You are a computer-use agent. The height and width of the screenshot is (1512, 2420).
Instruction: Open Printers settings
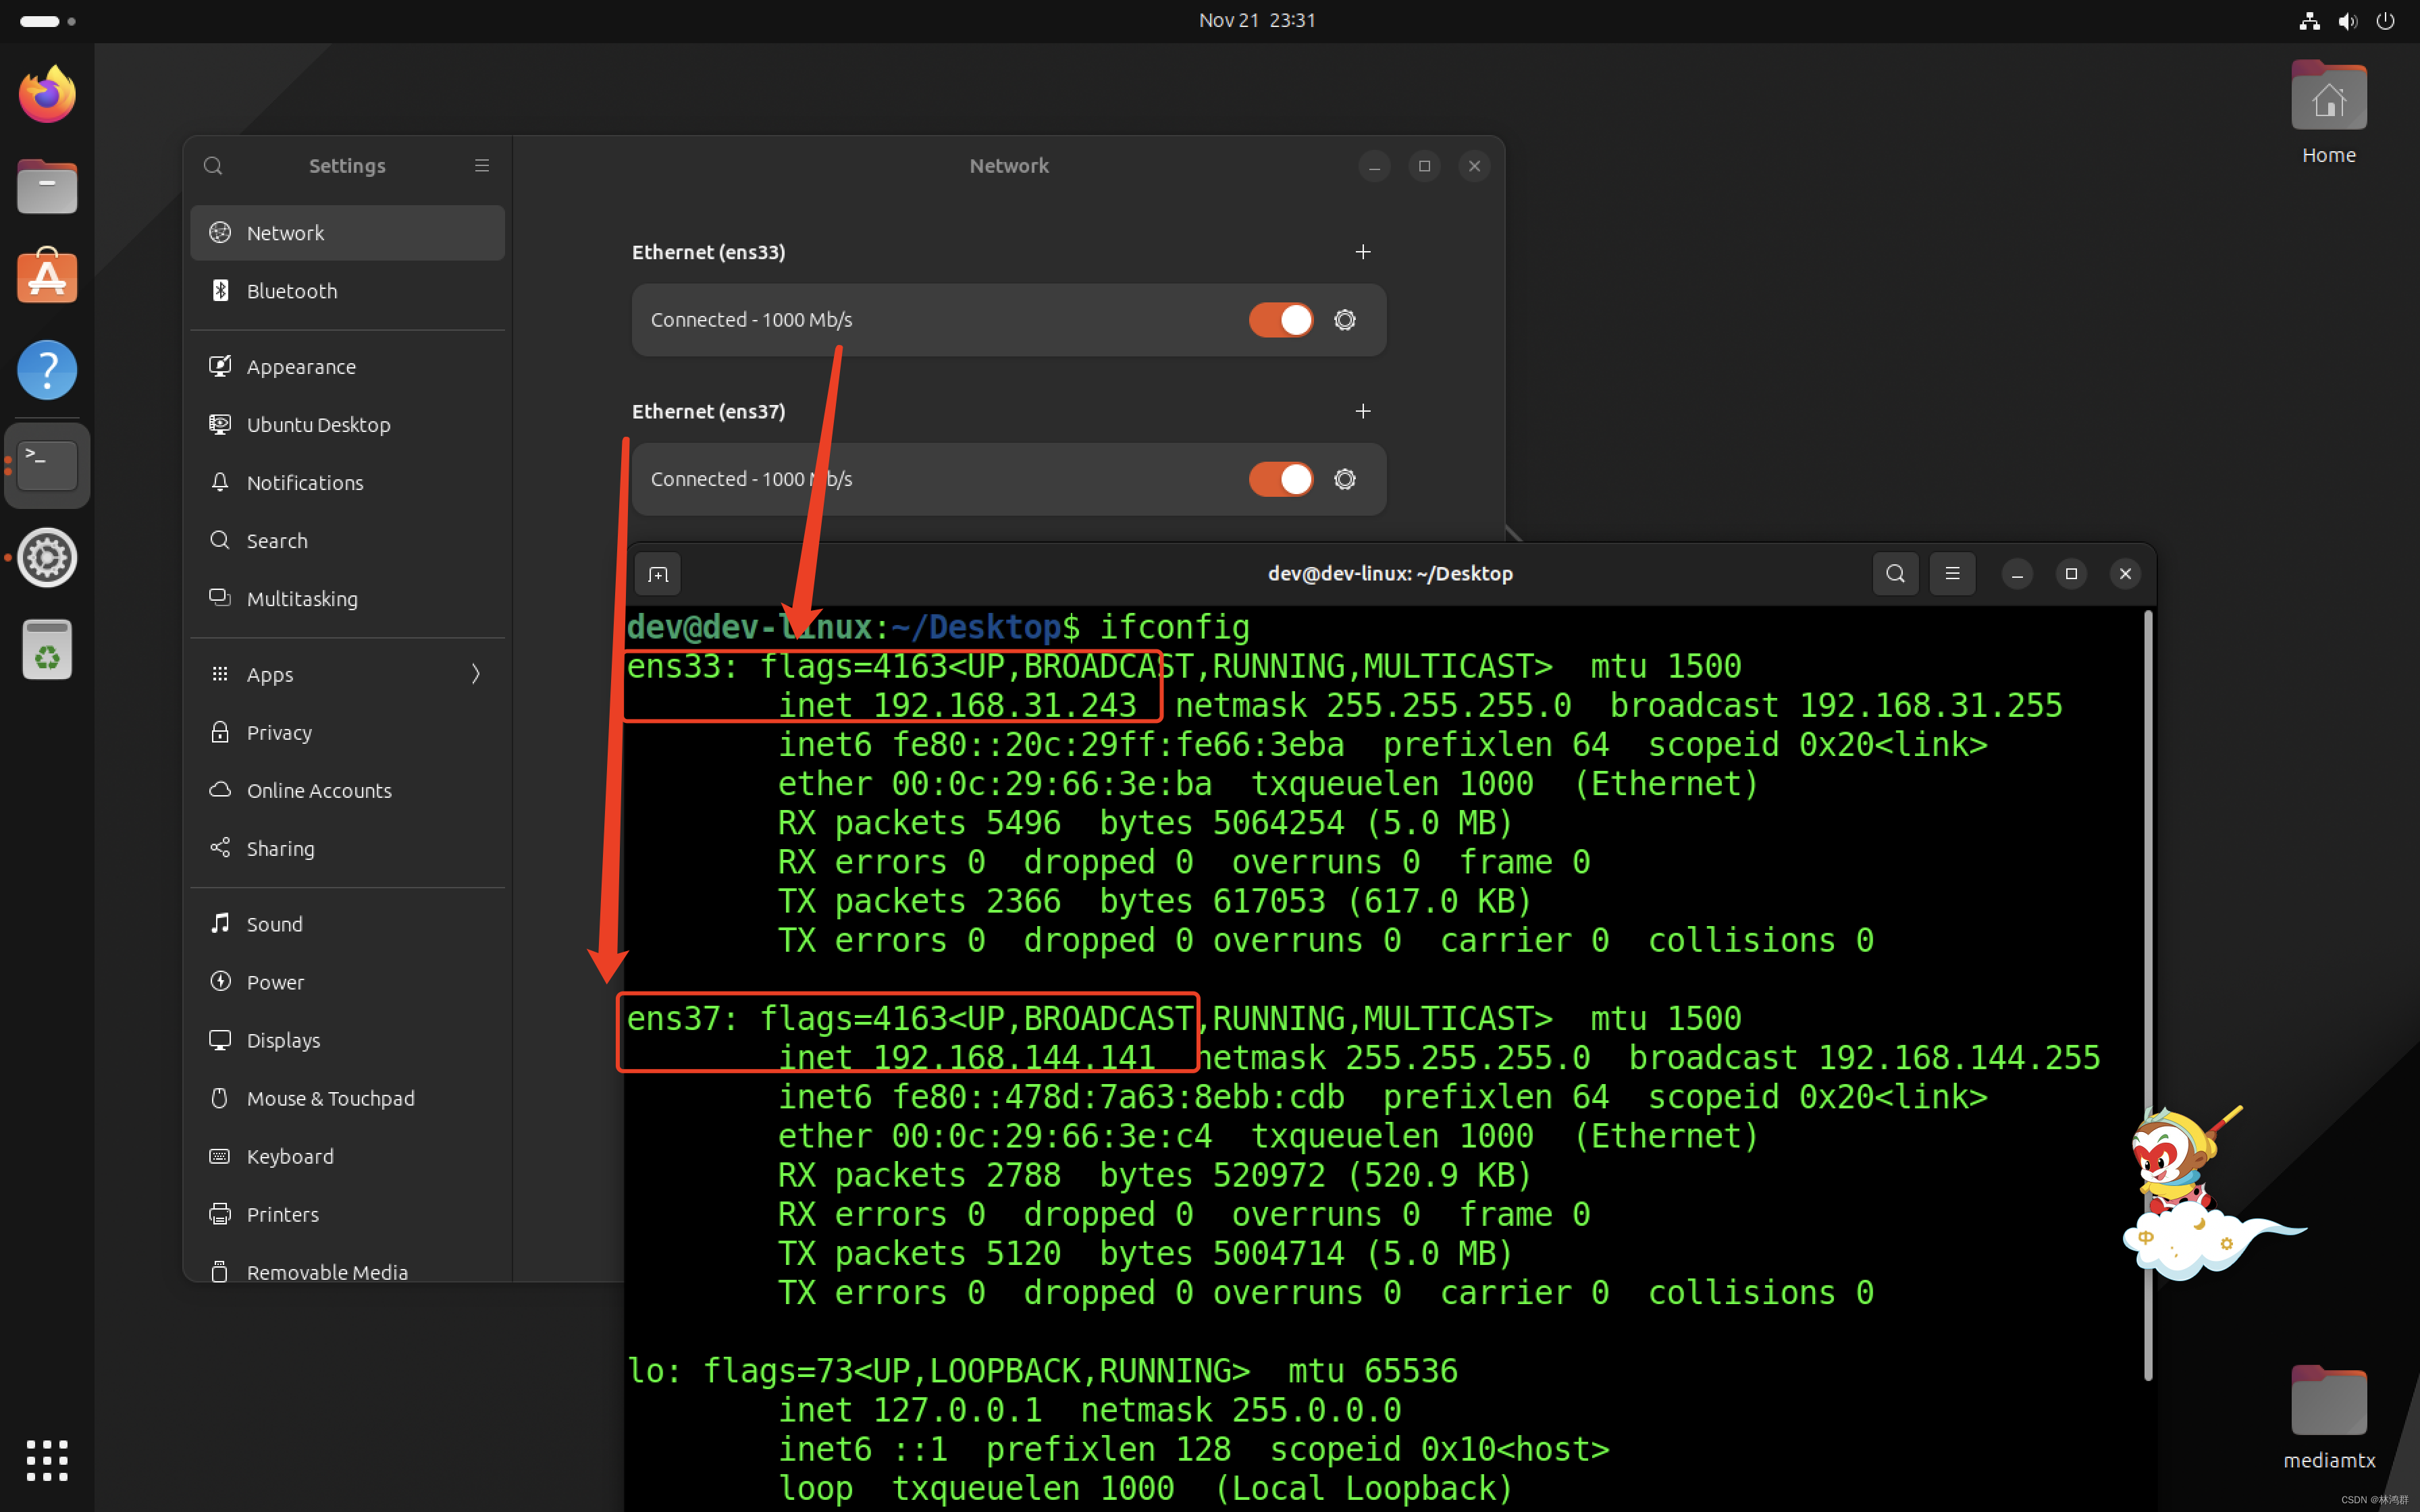pos(347,1214)
